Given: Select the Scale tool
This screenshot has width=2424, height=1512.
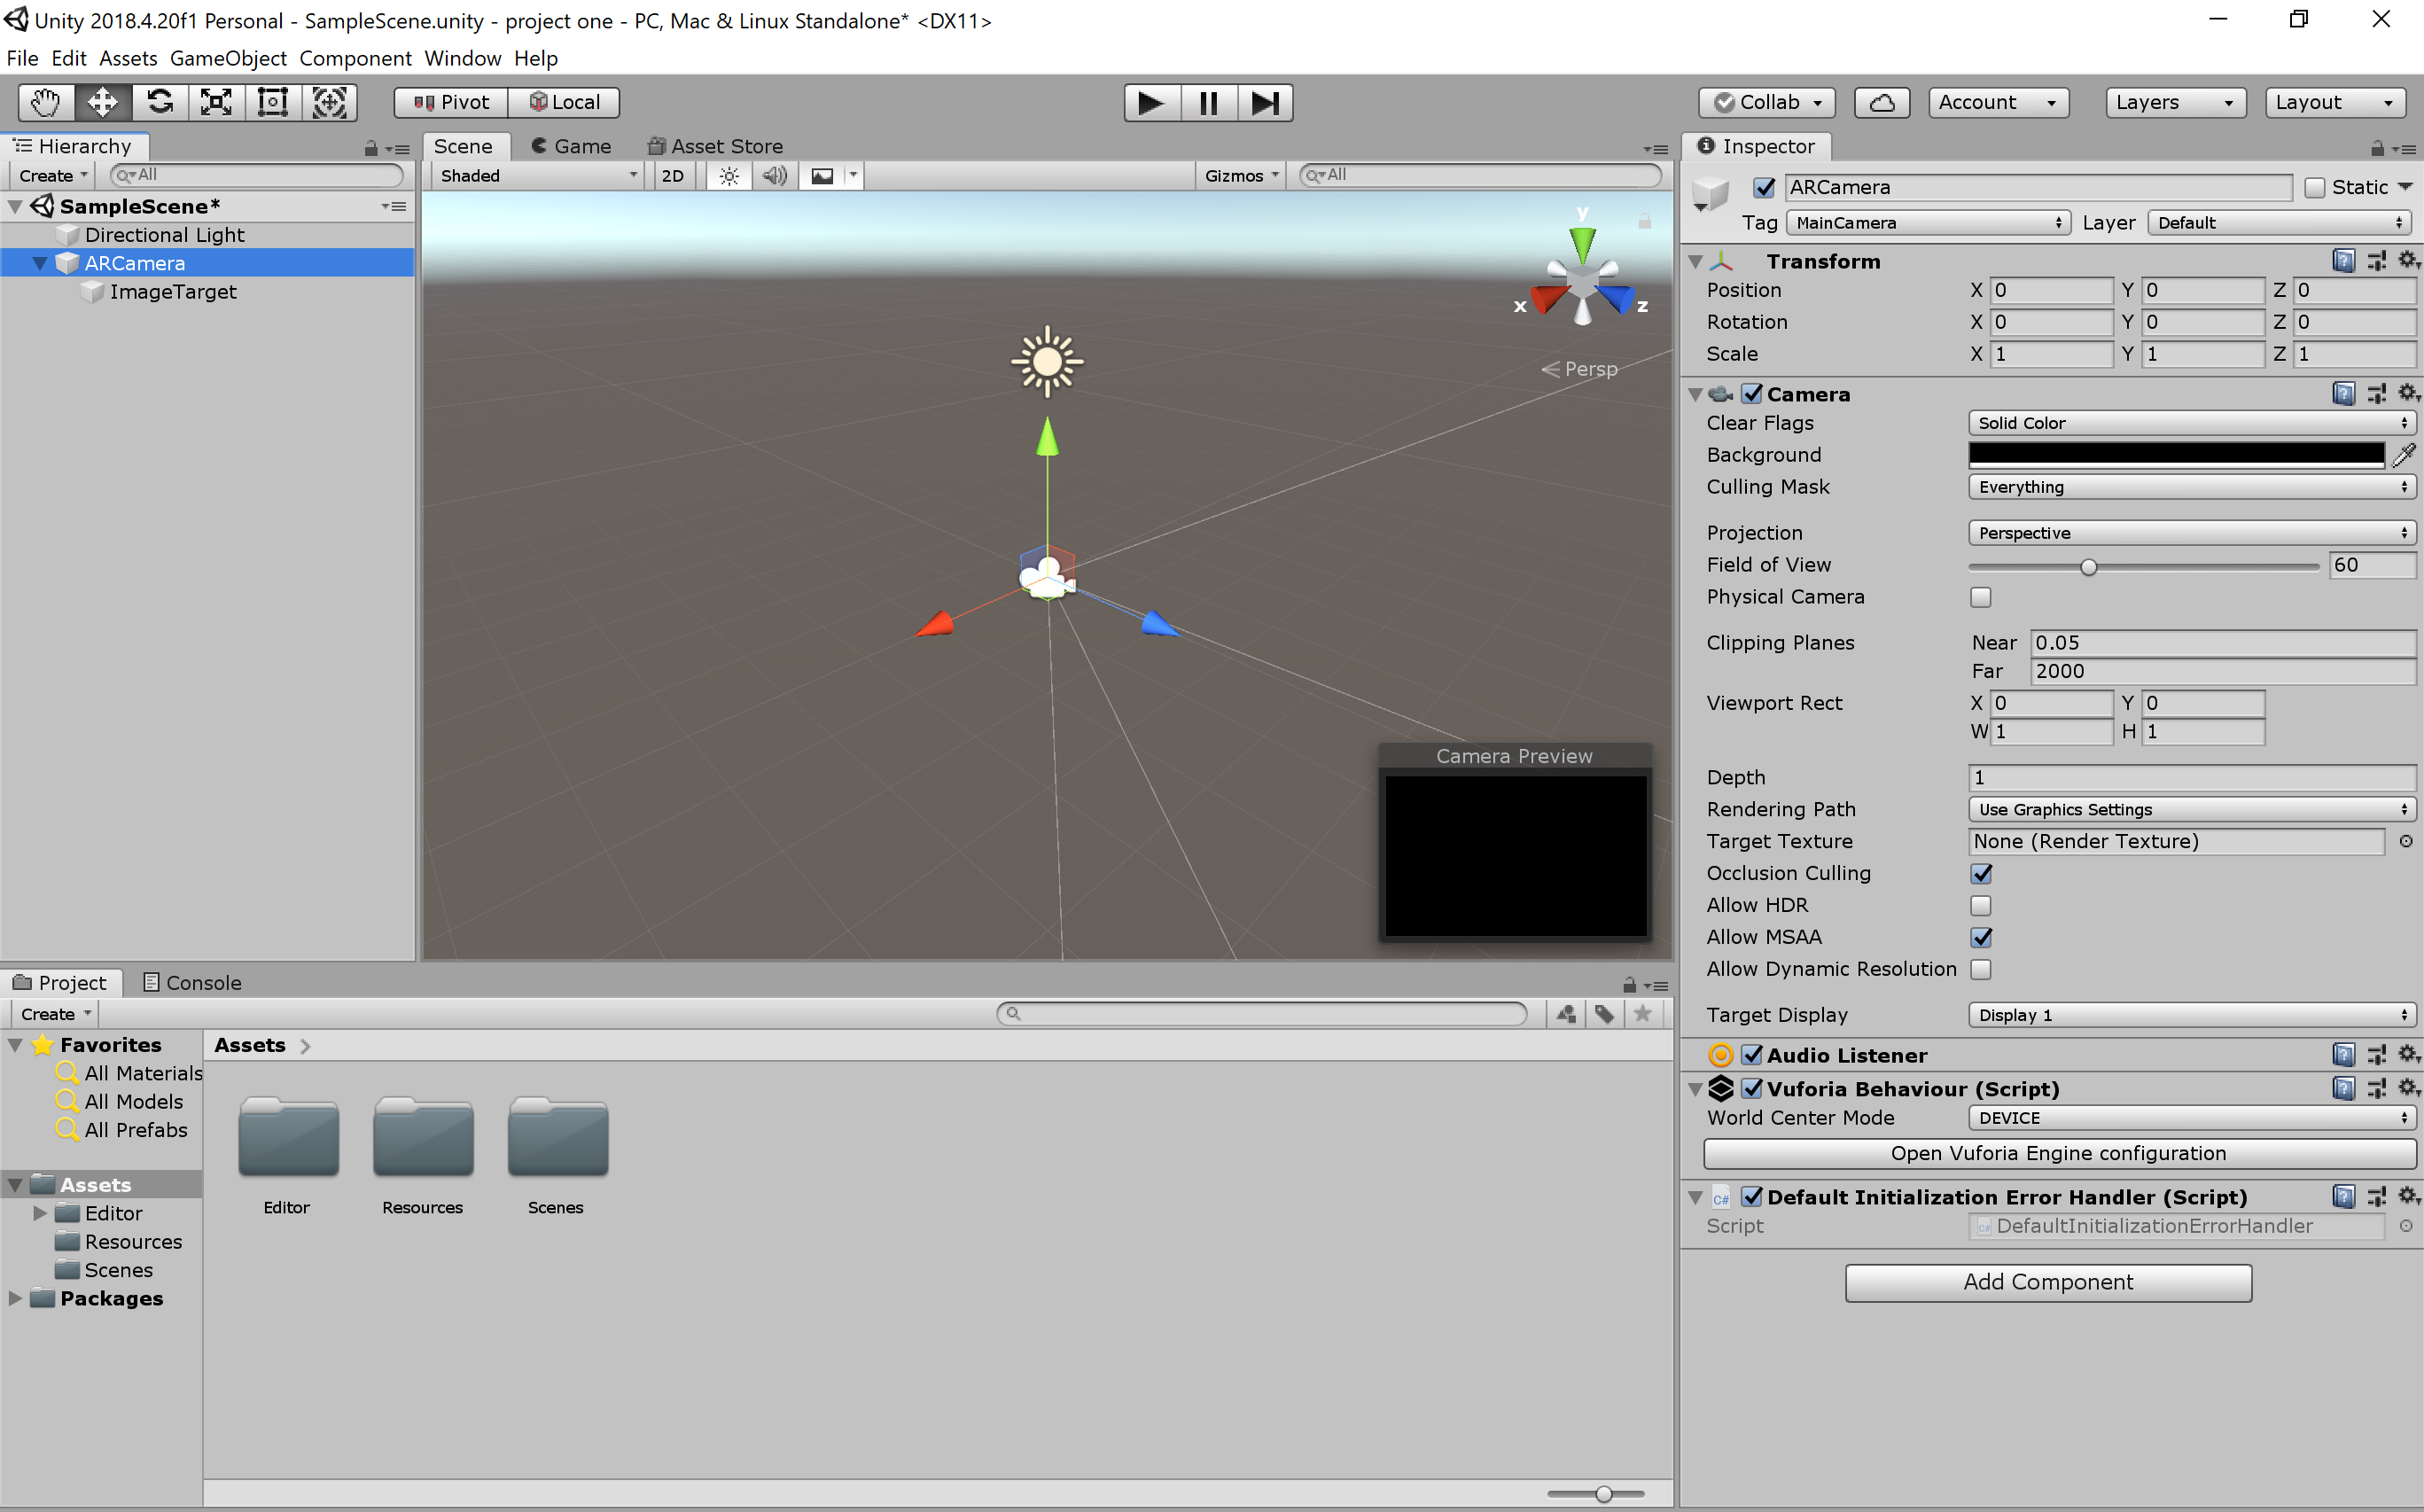Looking at the screenshot, I should click(216, 102).
